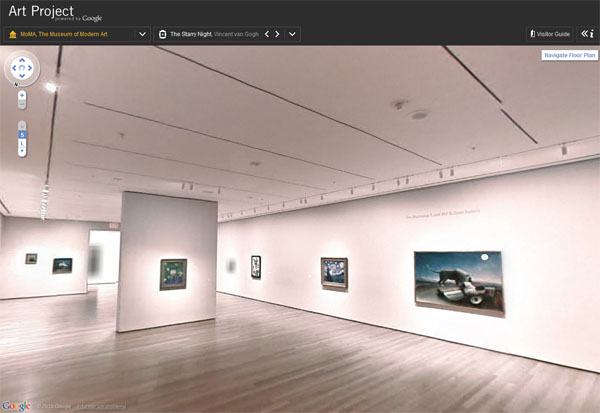Select floor L in floor selector
The image size is (600, 413).
22,143
